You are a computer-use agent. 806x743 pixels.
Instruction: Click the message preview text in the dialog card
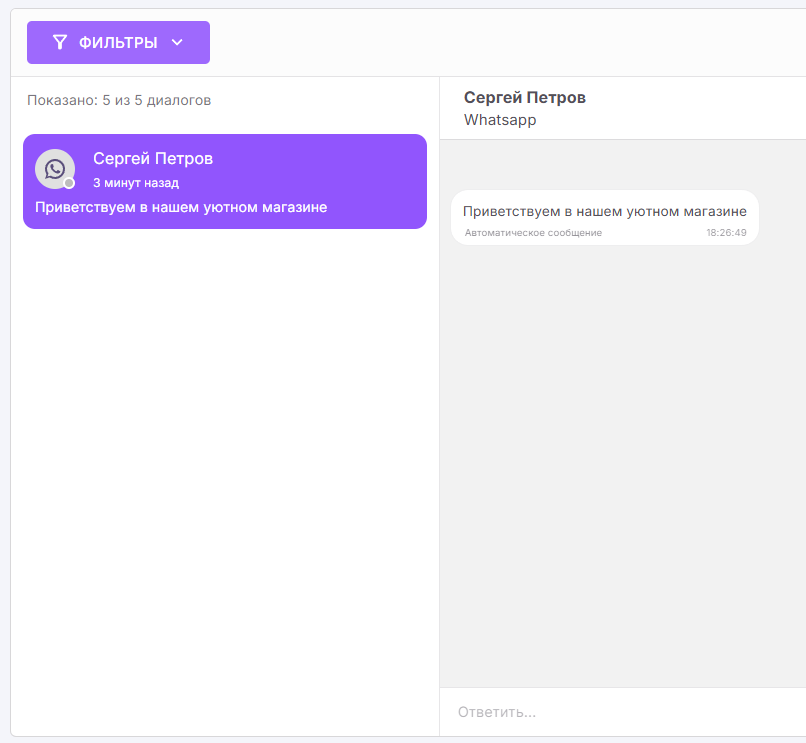(181, 208)
